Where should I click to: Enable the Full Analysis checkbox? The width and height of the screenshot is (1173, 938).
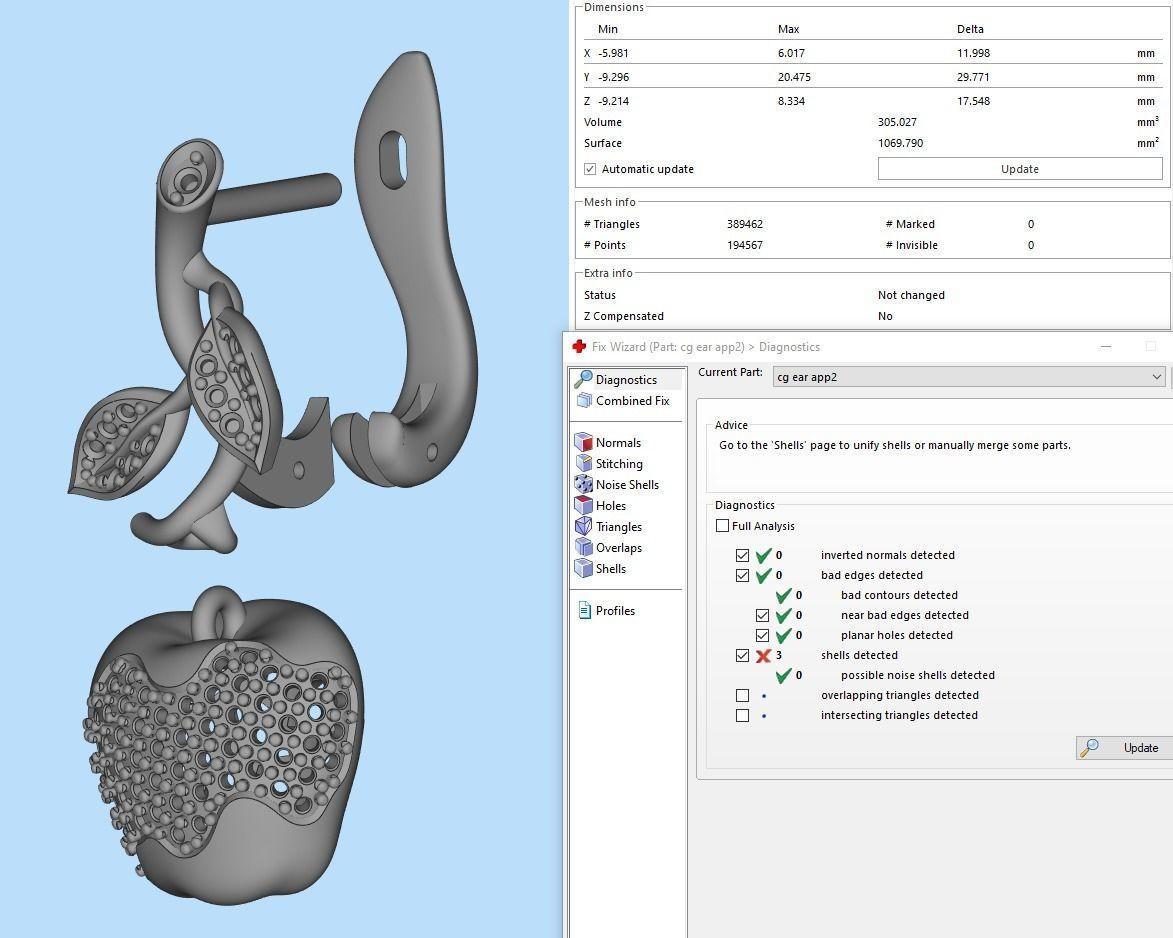click(x=722, y=526)
